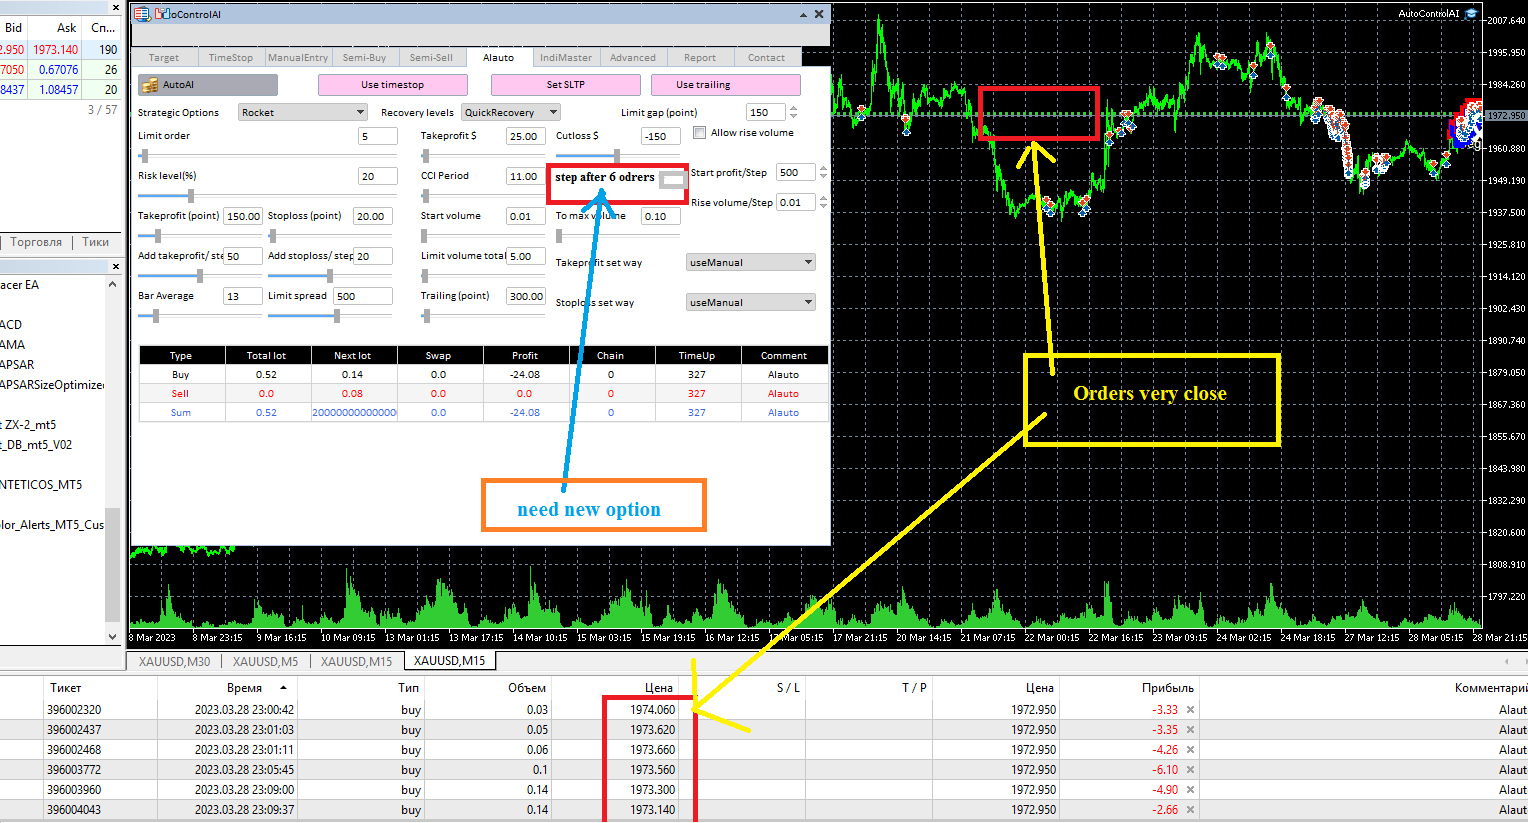
Task: Click the Limit order input field
Action: (378, 136)
